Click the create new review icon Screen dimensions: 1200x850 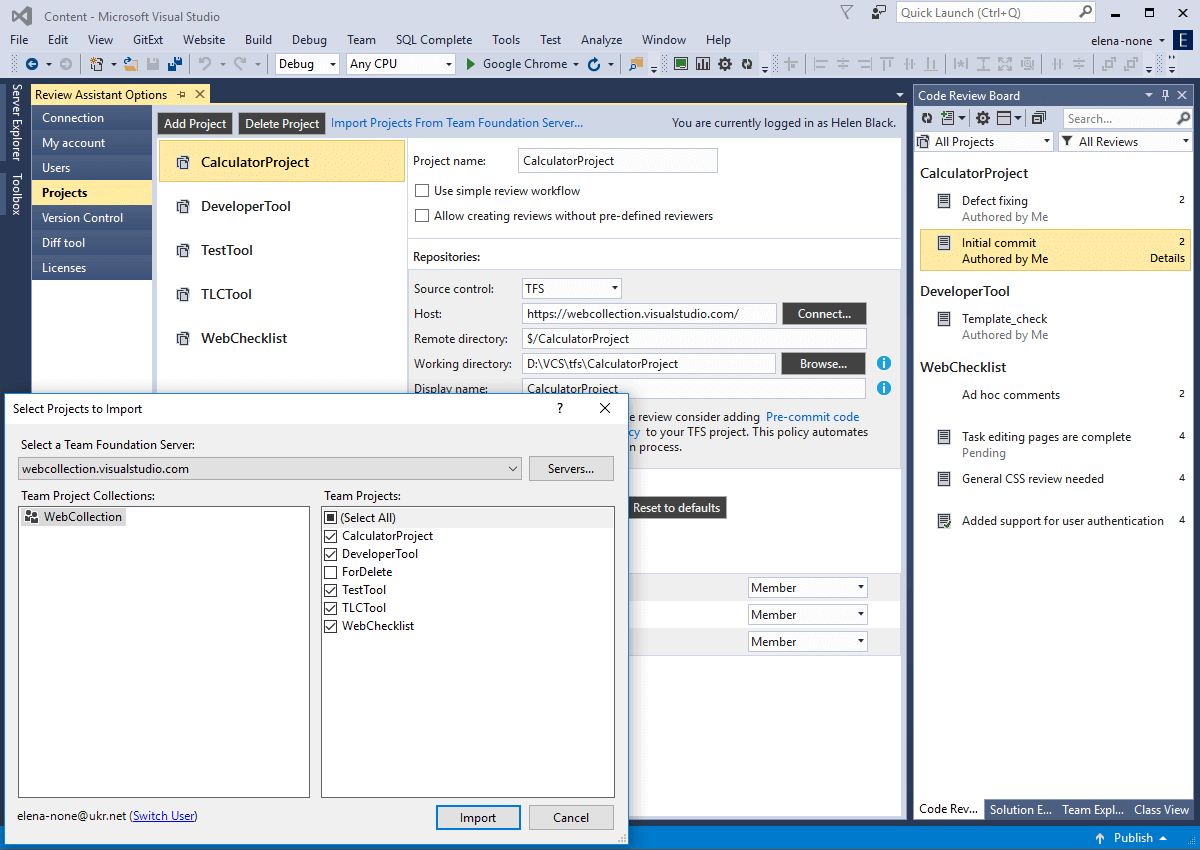(x=947, y=119)
